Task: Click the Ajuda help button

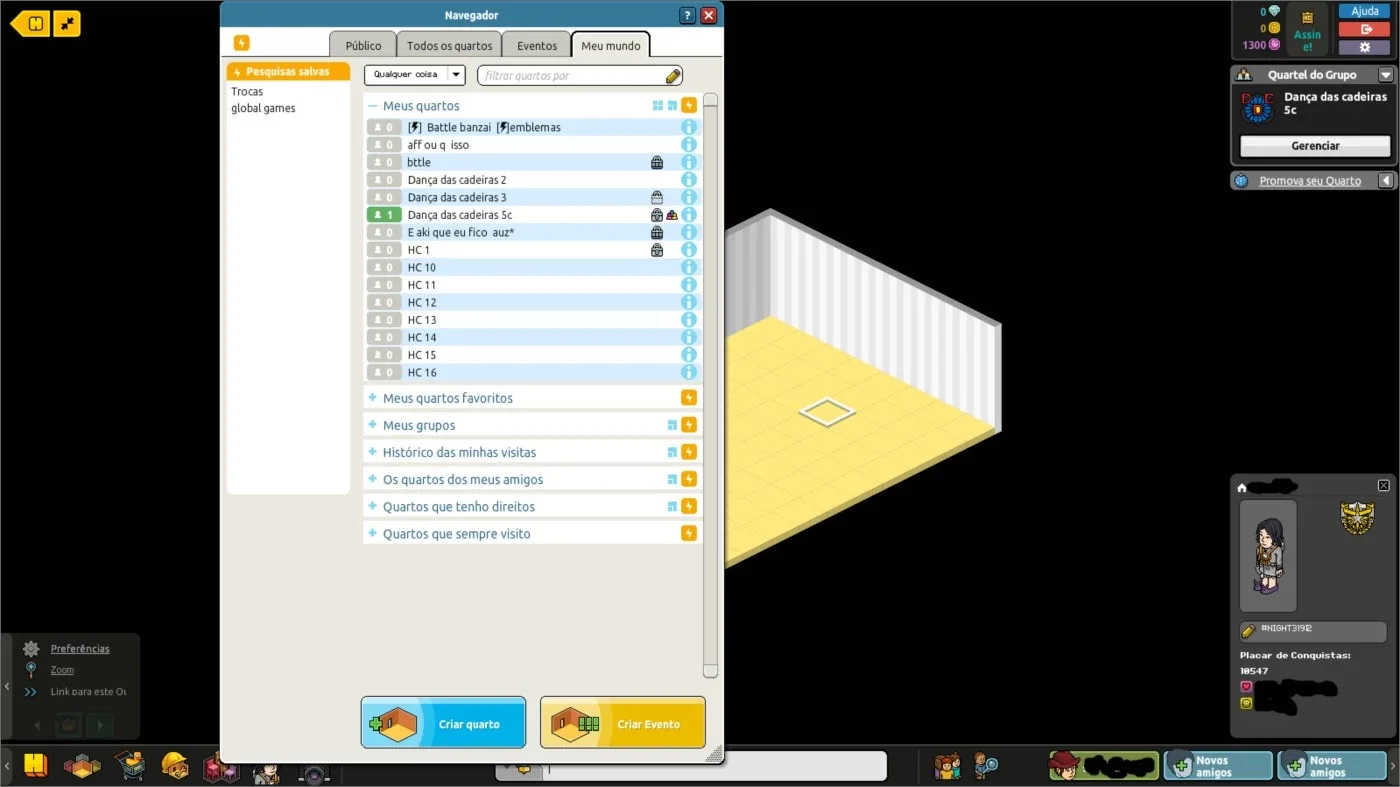Action: coord(1364,11)
